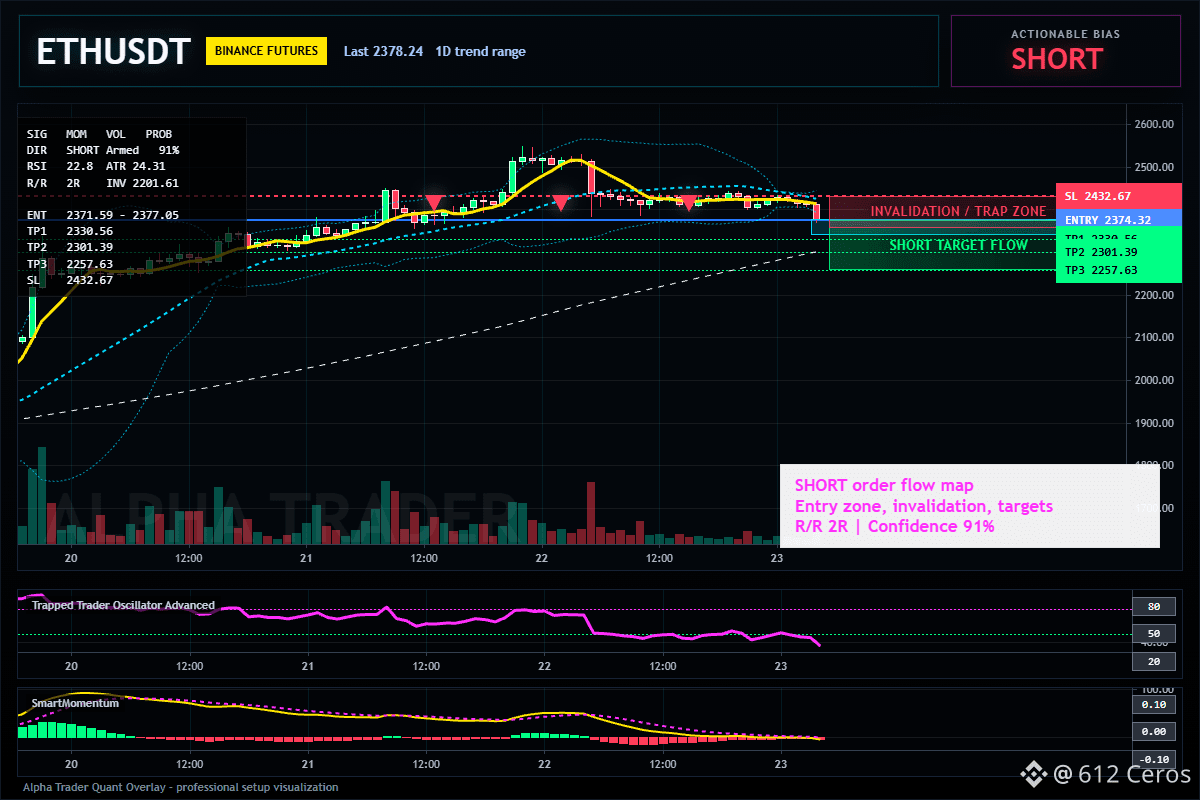1200x800 pixels.
Task: Click the latest red candle at the chart's right edge
Action: coord(817,212)
